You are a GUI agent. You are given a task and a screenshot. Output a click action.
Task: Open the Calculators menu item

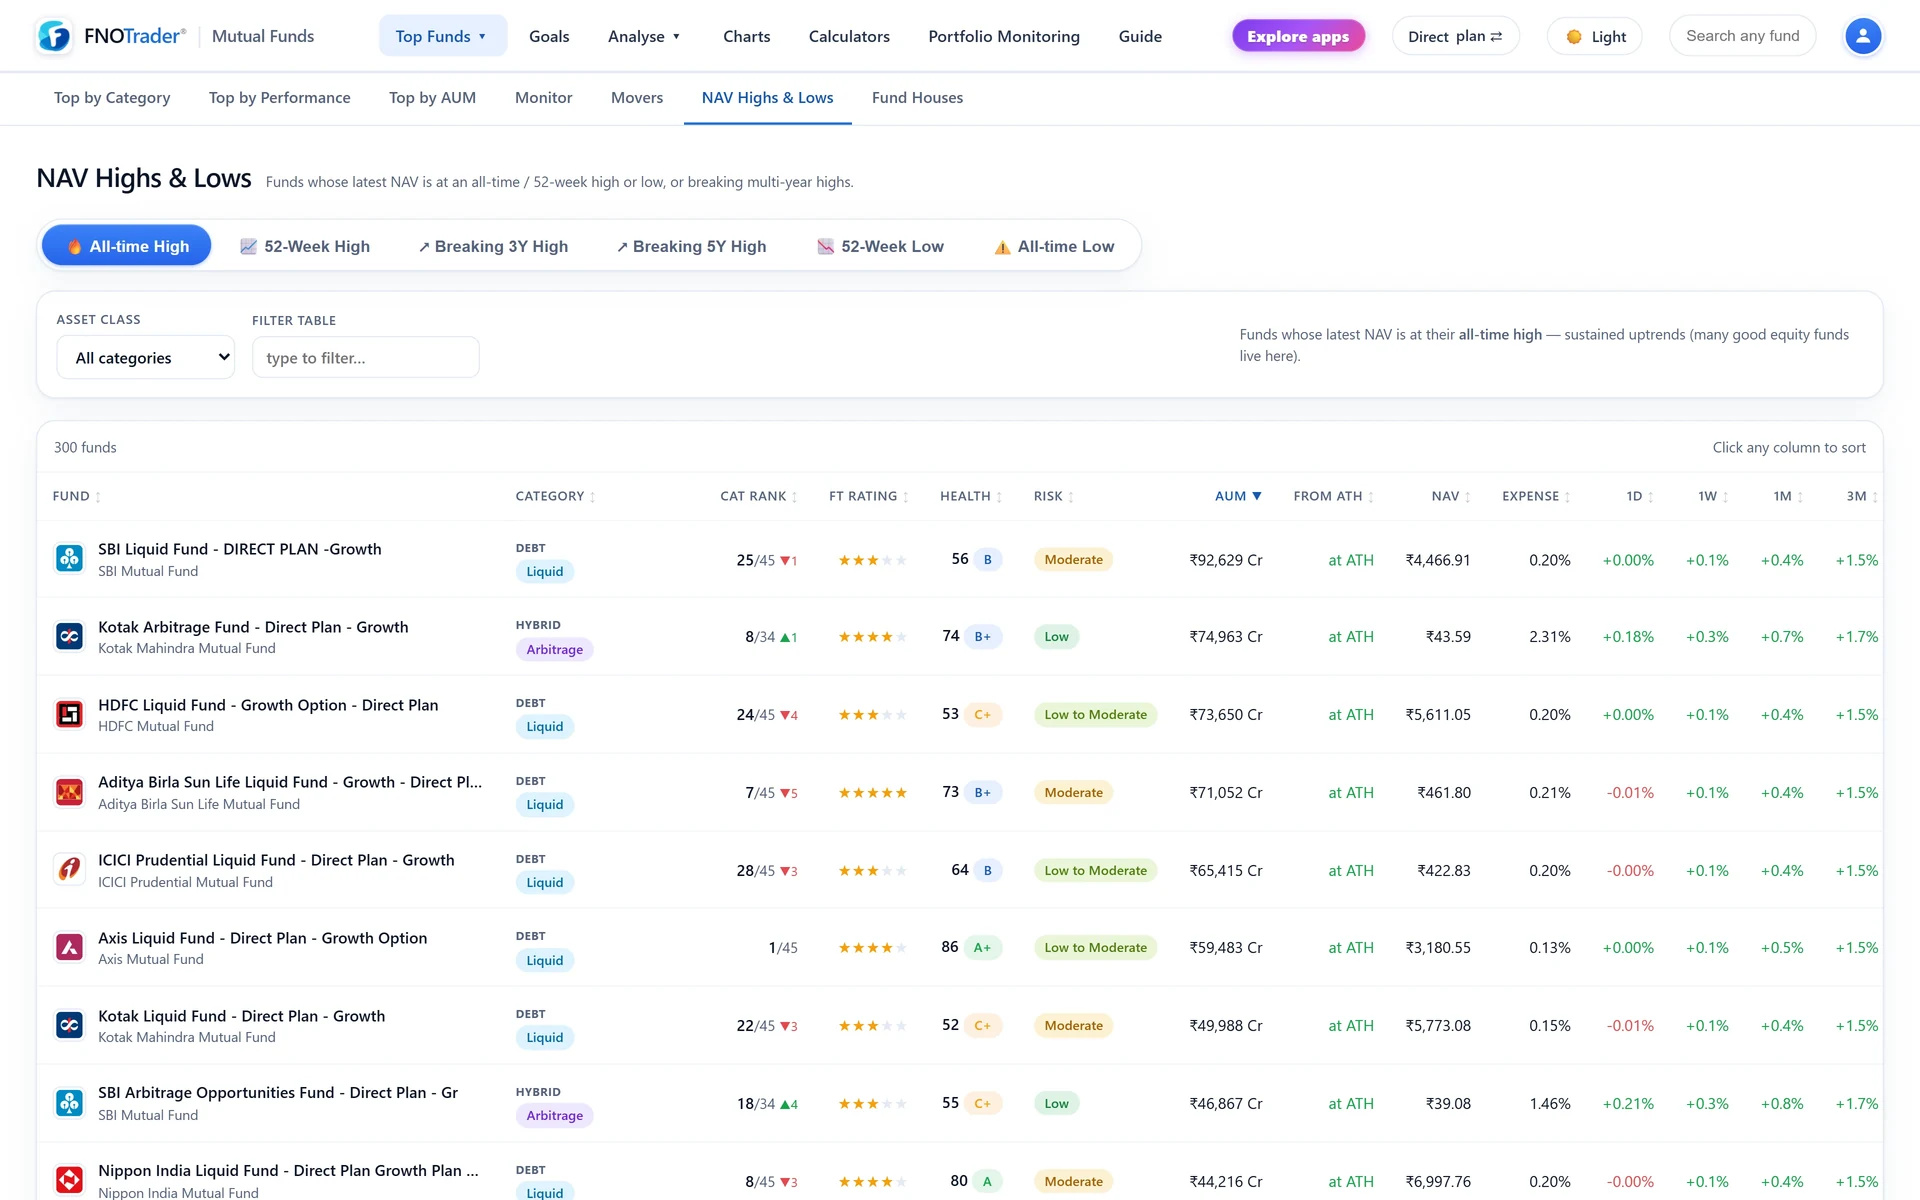(849, 36)
